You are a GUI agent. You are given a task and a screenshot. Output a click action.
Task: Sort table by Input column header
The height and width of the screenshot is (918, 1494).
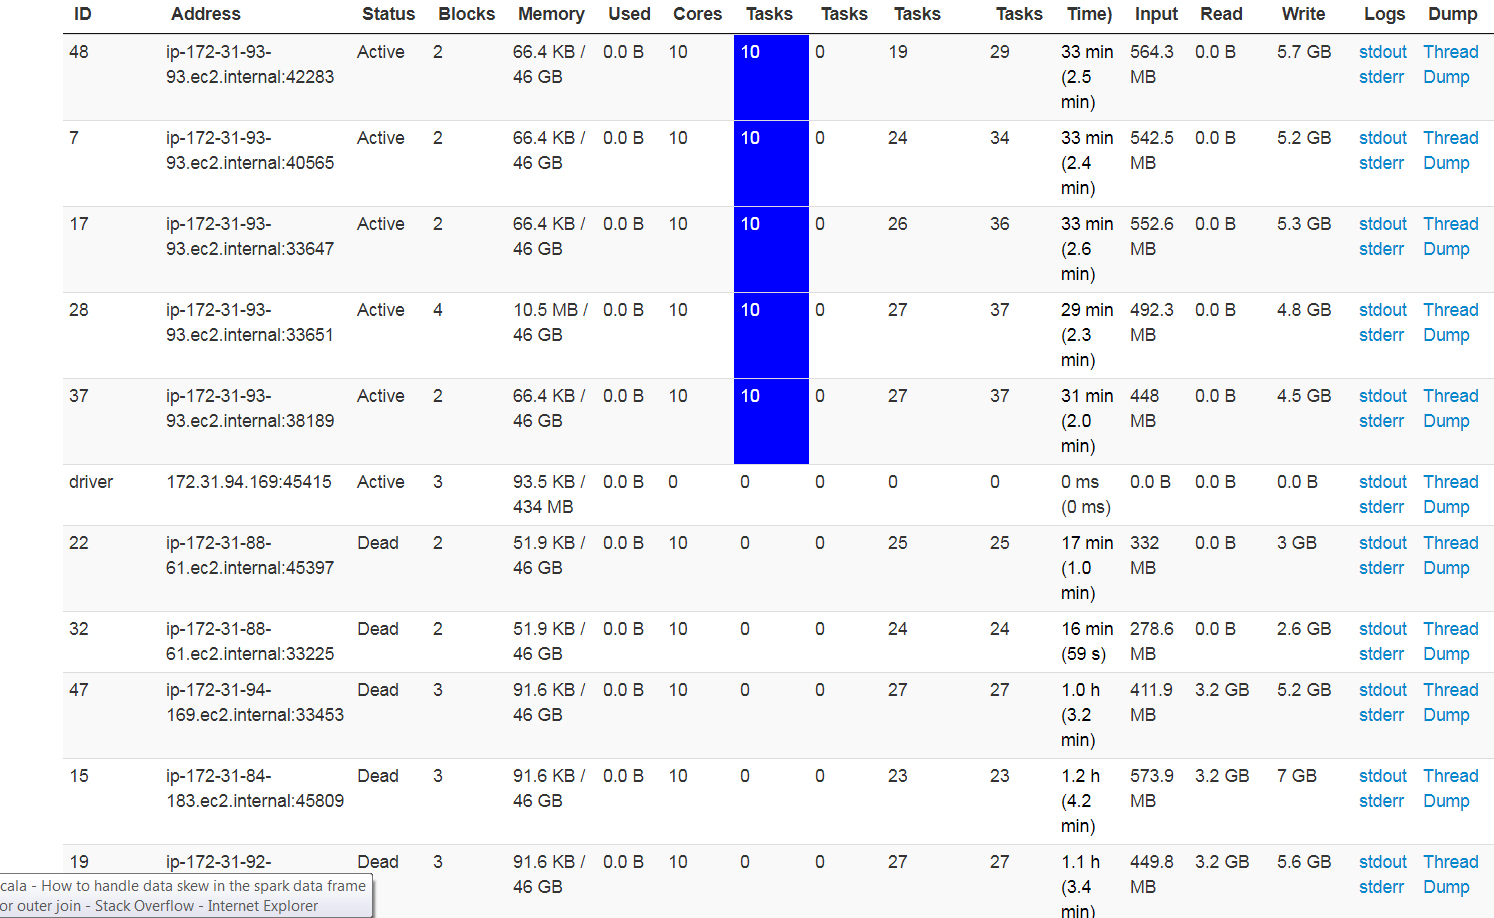1156,14
